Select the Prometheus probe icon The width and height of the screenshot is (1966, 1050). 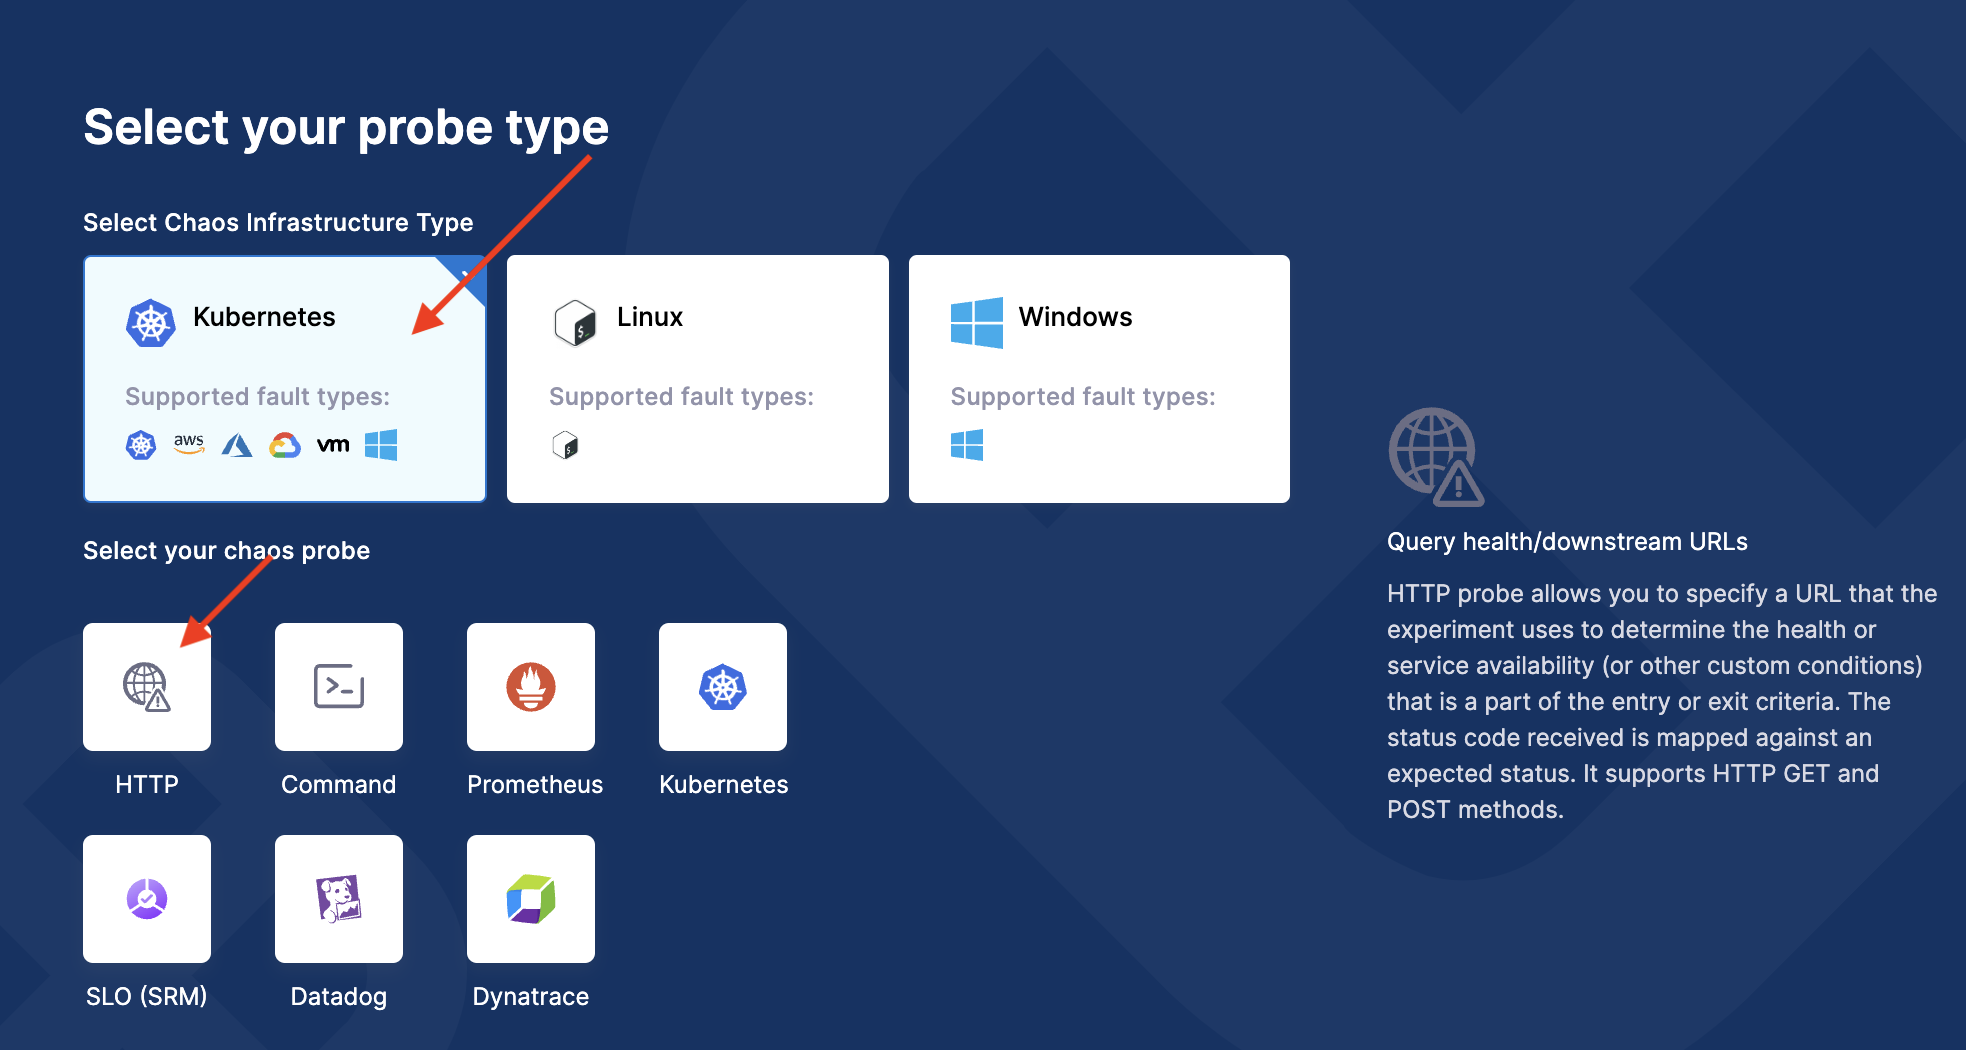[531, 687]
